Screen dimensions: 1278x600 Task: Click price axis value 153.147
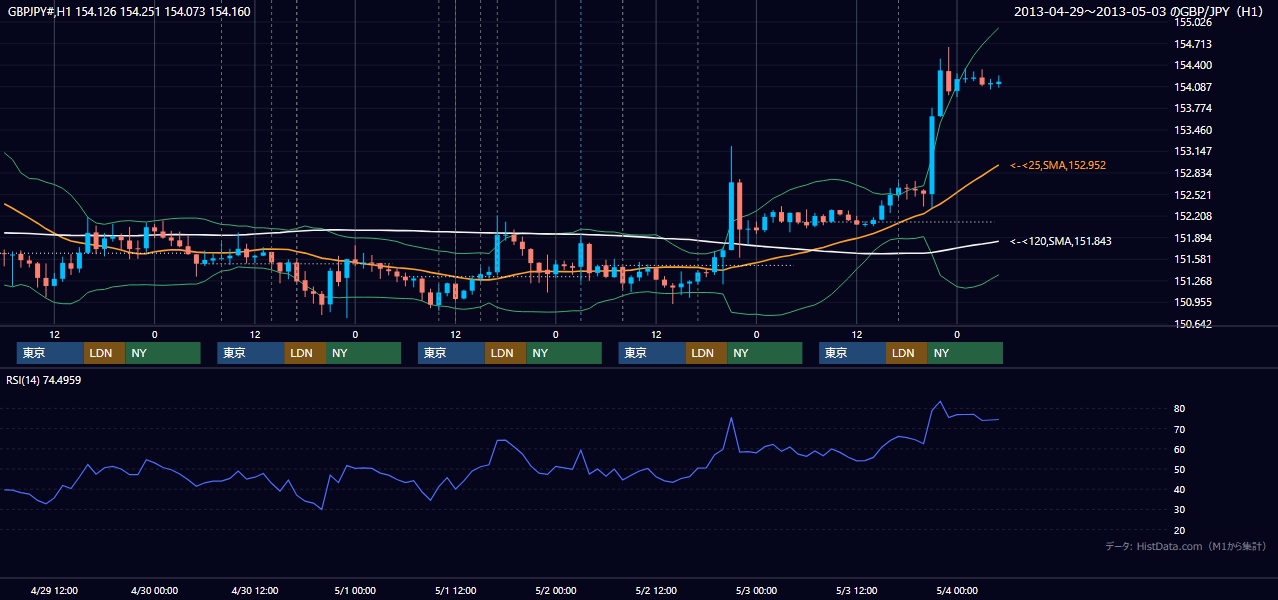(x=1193, y=151)
